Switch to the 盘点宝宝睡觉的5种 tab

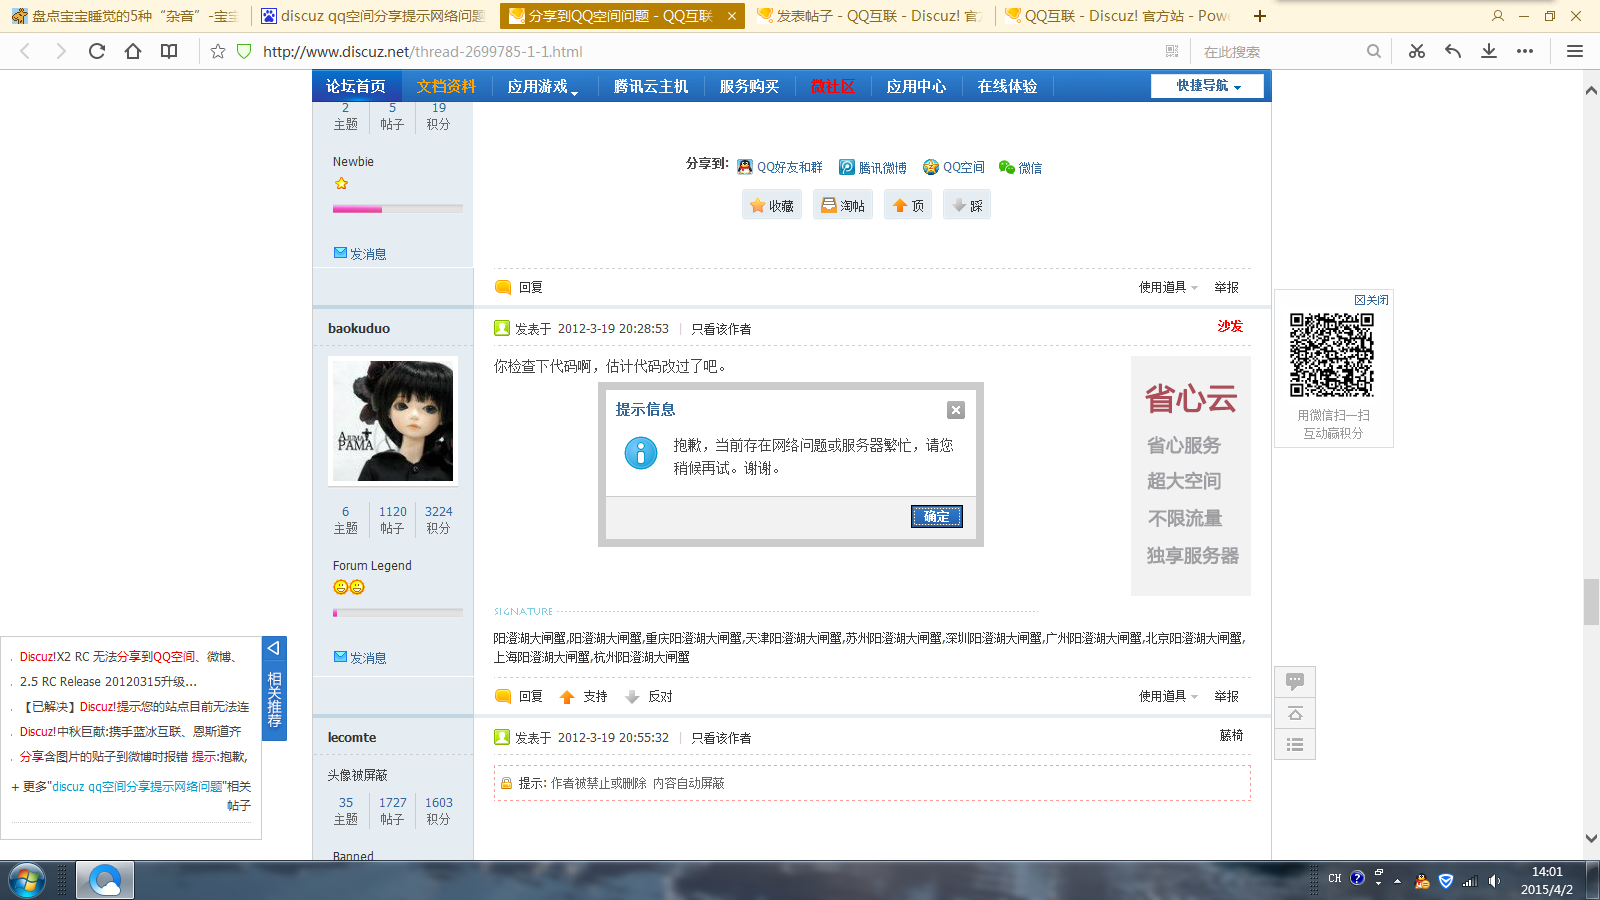click(125, 16)
